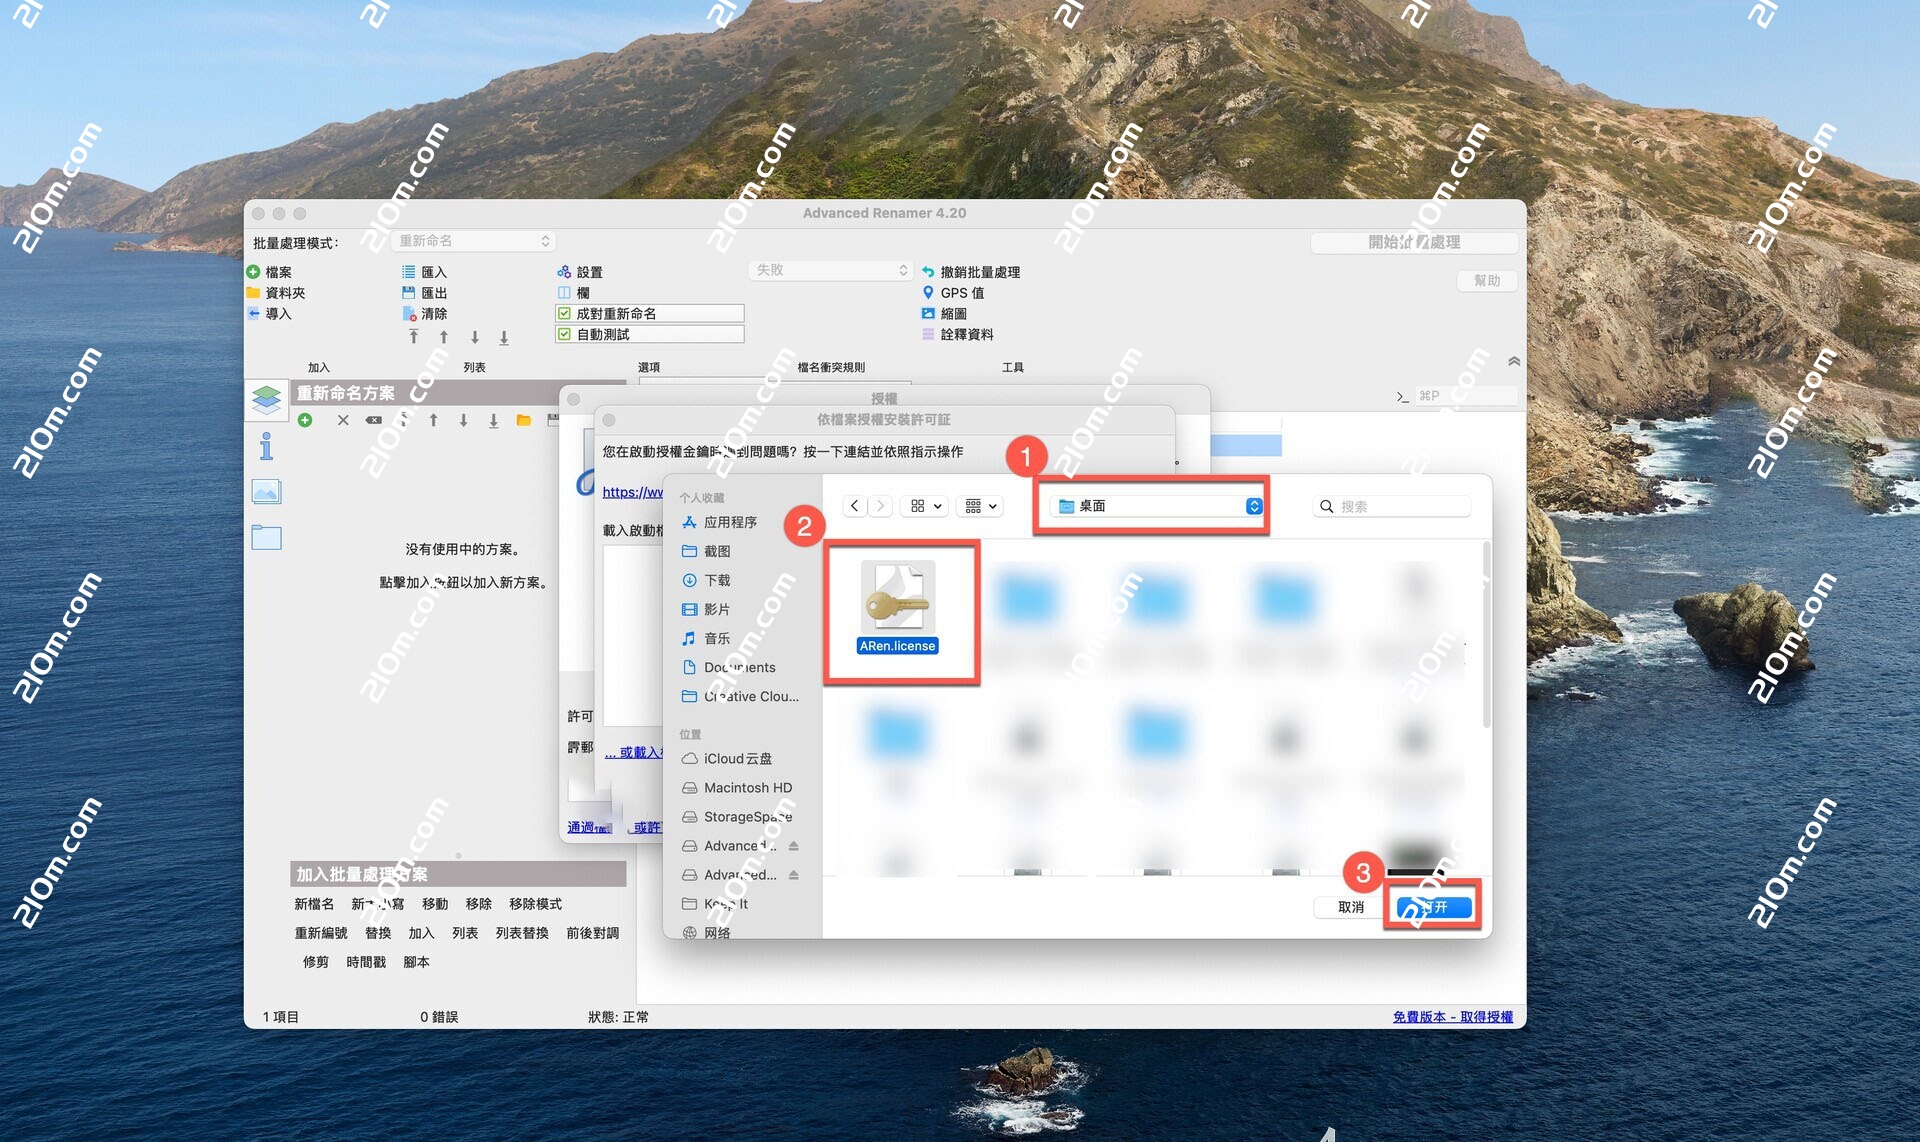1920x1142 pixels.
Task: Click the 撤銷批量處理 undo icon
Action: click(x=929, y=271)
